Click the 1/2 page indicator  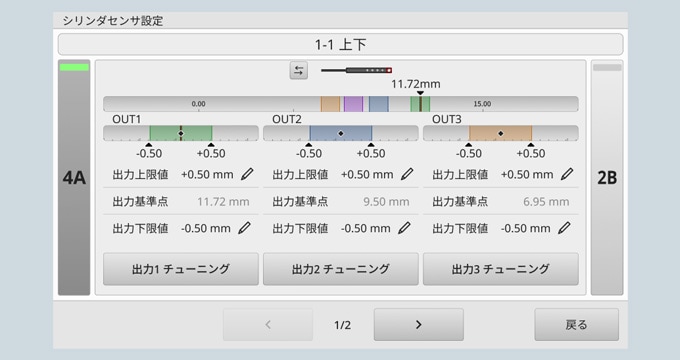pyautogui.click(x=343, y=325)
